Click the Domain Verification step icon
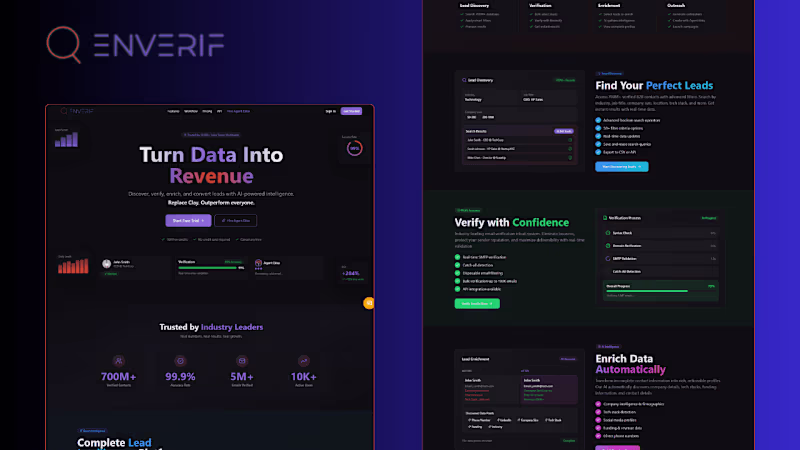 point(608,245)
